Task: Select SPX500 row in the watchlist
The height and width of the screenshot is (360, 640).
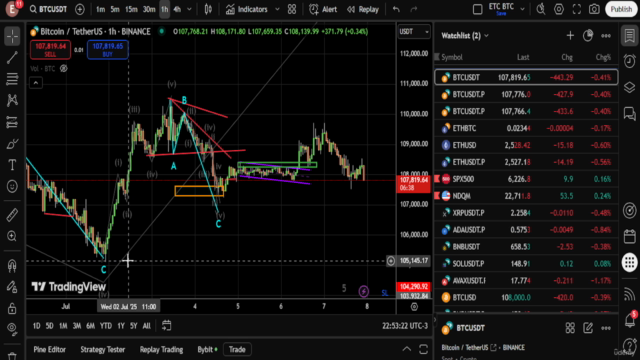Action: click(x=527, y=179)
